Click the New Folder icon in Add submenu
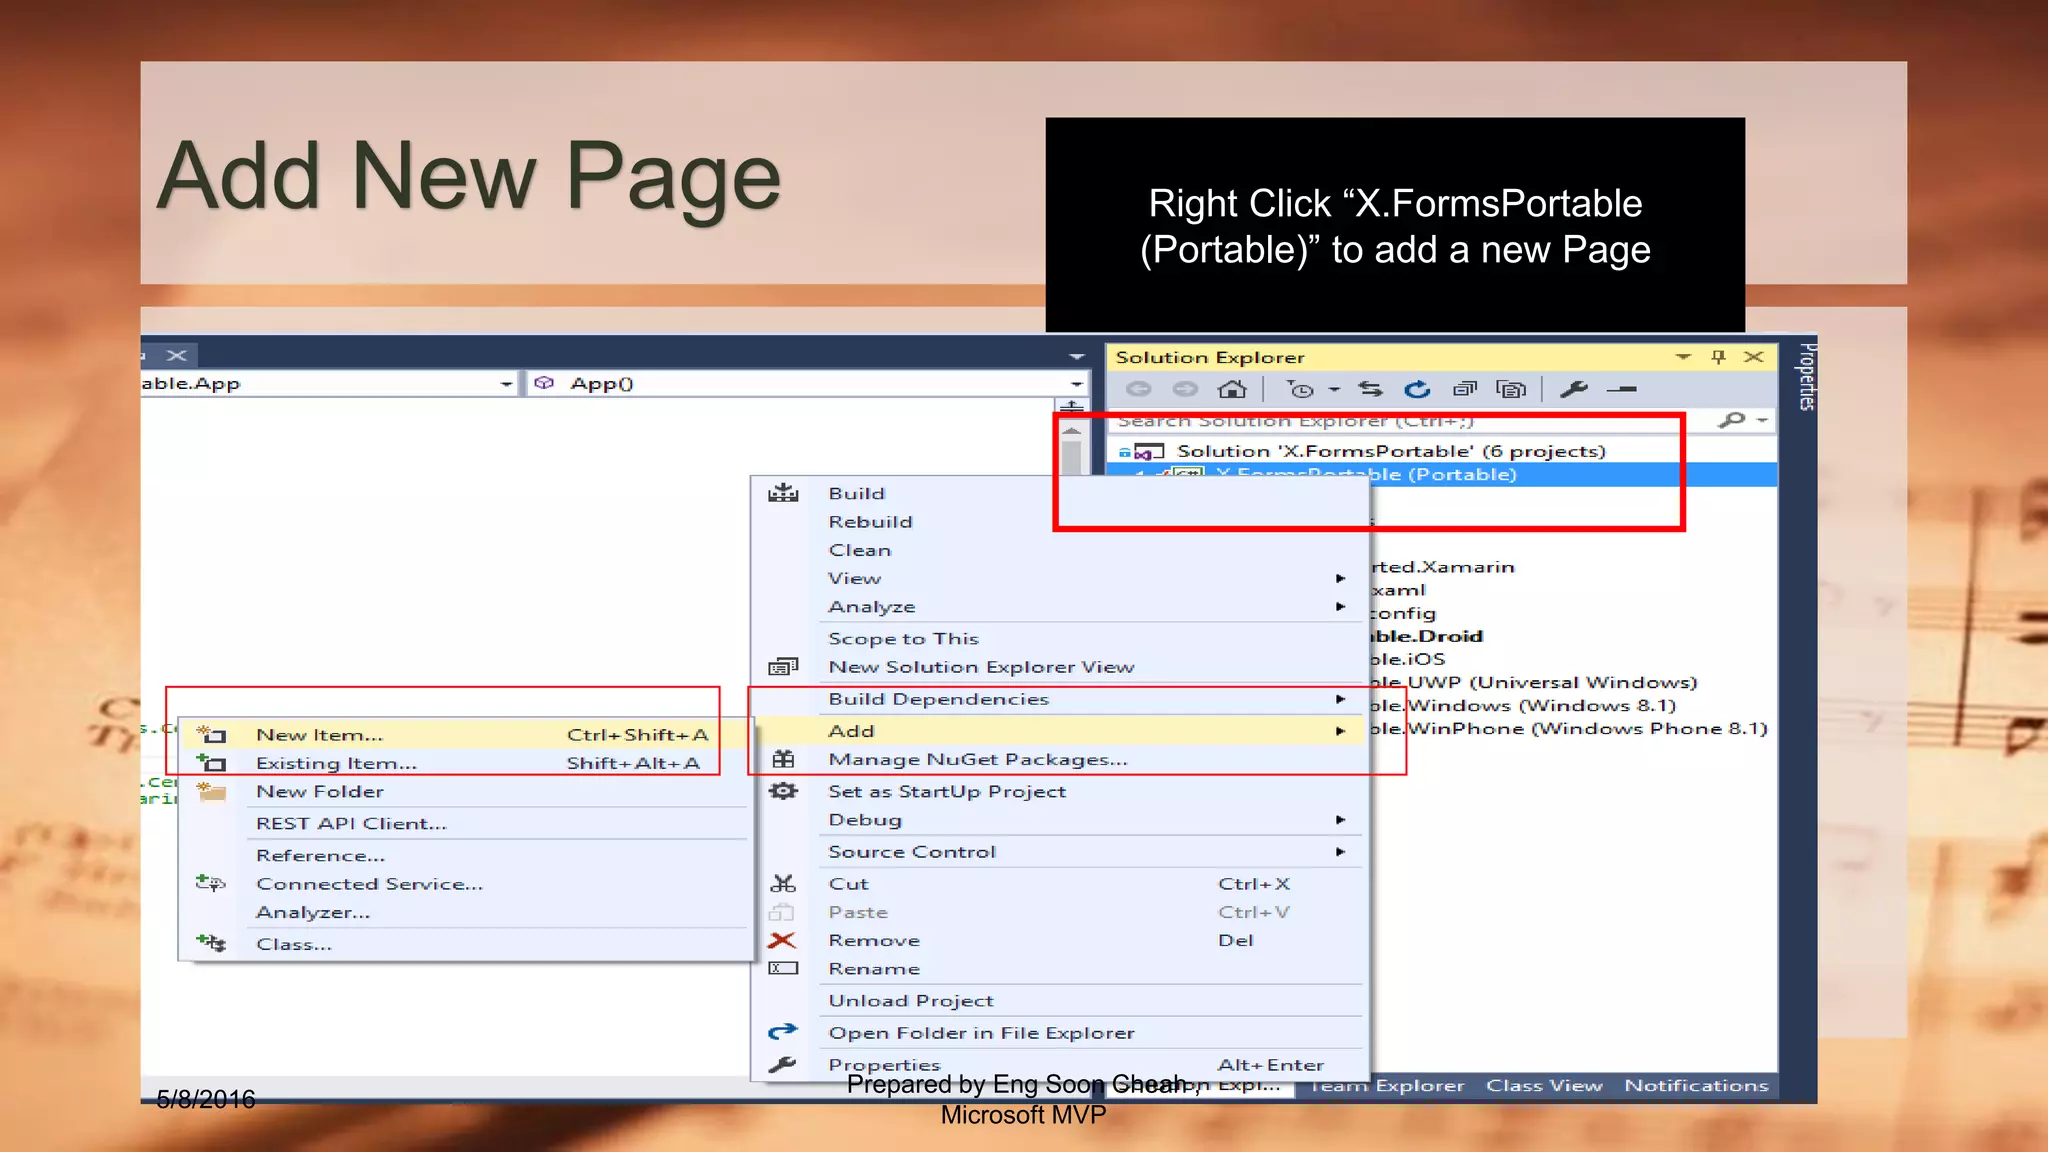The image size is (2048, 1152). coord(211,792)
